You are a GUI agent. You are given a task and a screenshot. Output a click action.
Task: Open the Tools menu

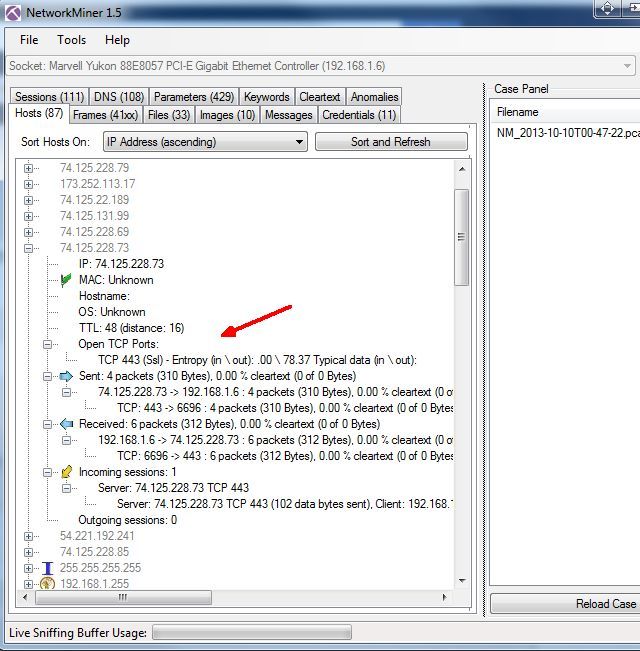71,40
